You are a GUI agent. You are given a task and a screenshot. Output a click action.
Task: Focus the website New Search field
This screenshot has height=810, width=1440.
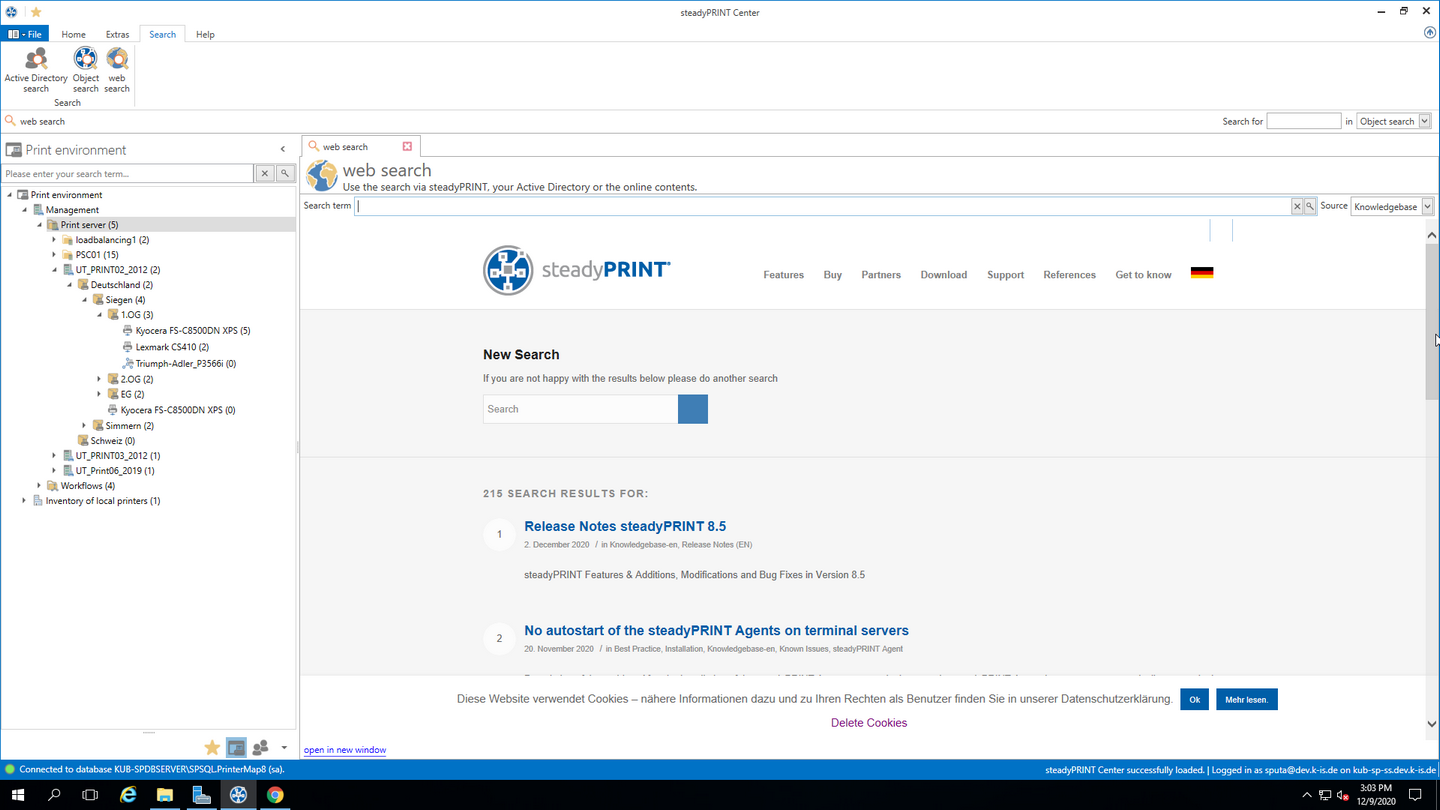580,409
